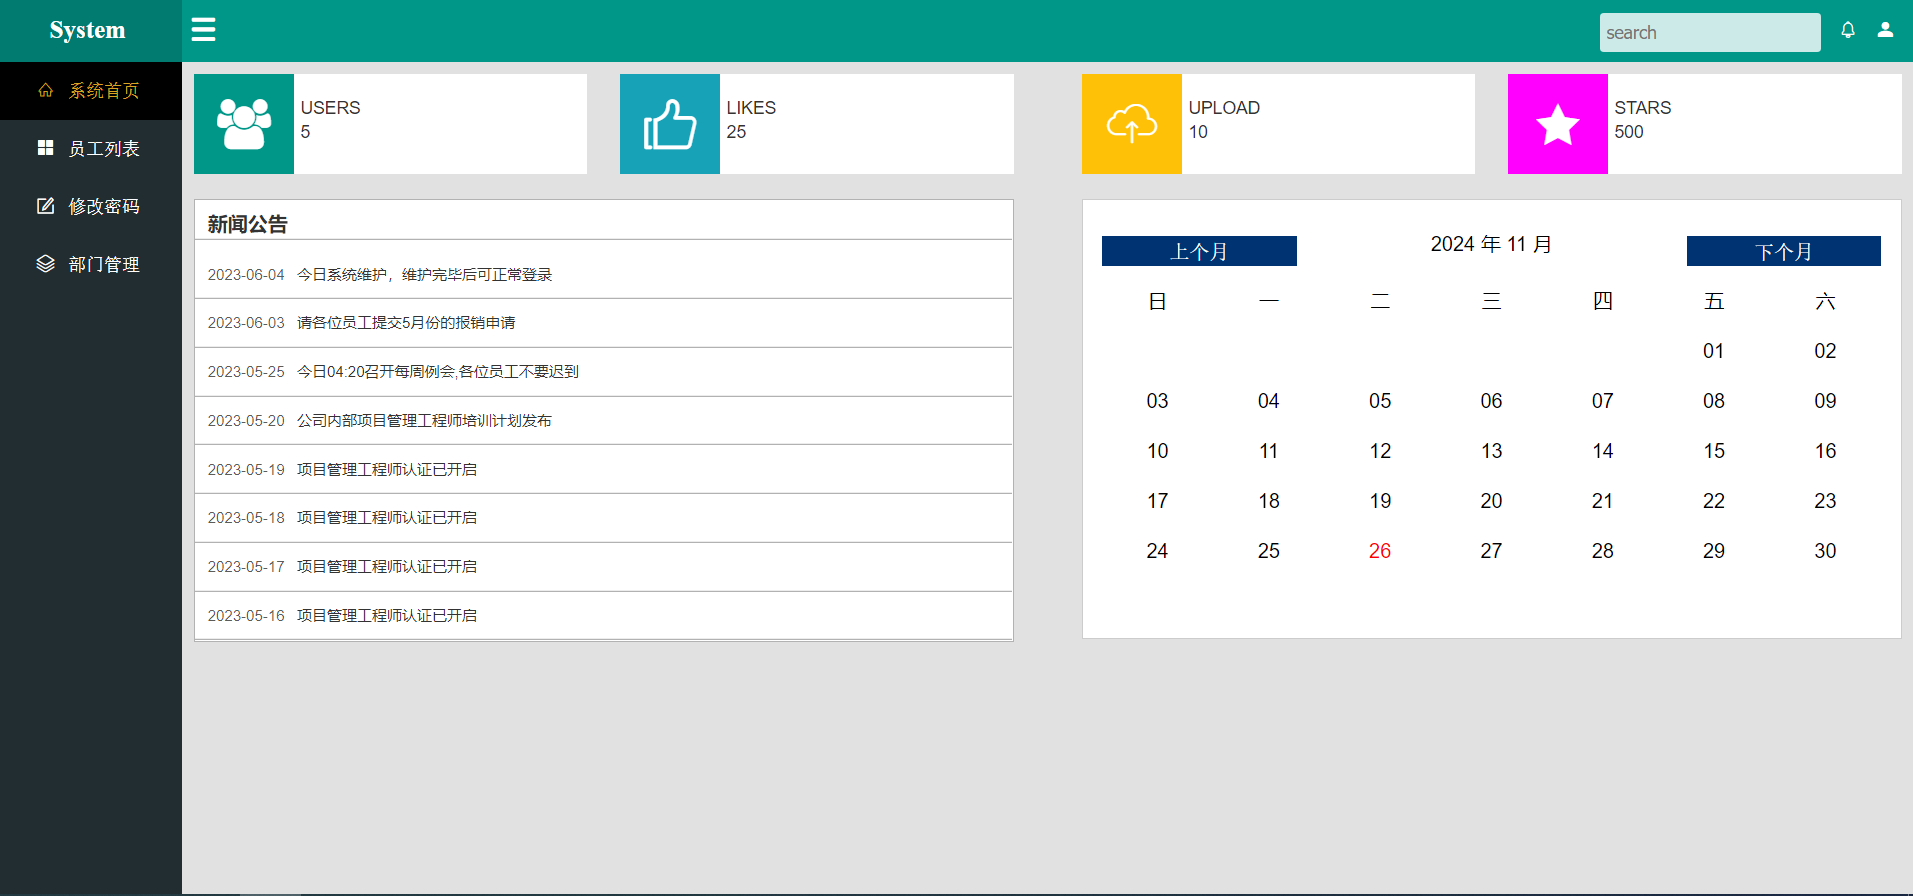The image size is (1913, 896).
Task: Click the System logo title
Action: [88, 30]
